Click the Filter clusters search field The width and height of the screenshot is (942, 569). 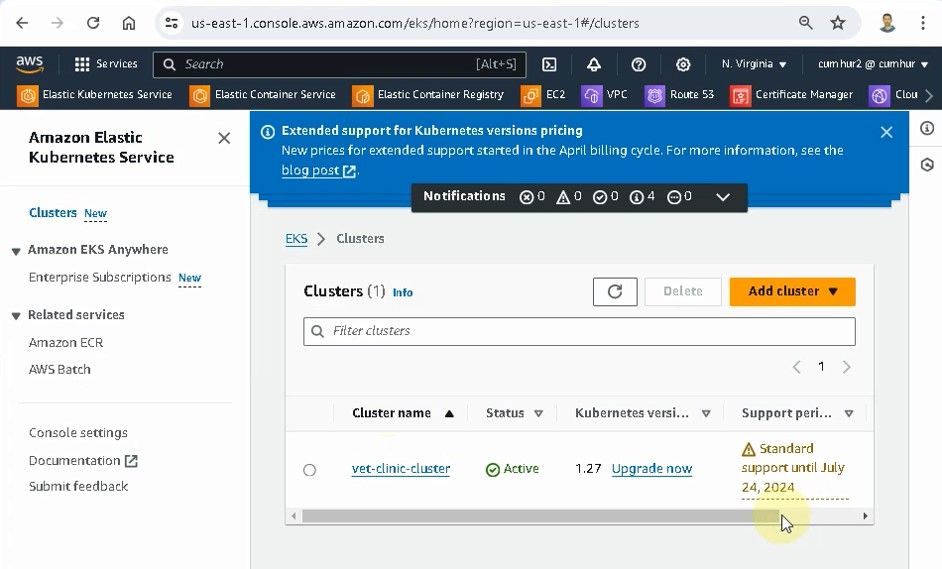(x=580, y=331)
